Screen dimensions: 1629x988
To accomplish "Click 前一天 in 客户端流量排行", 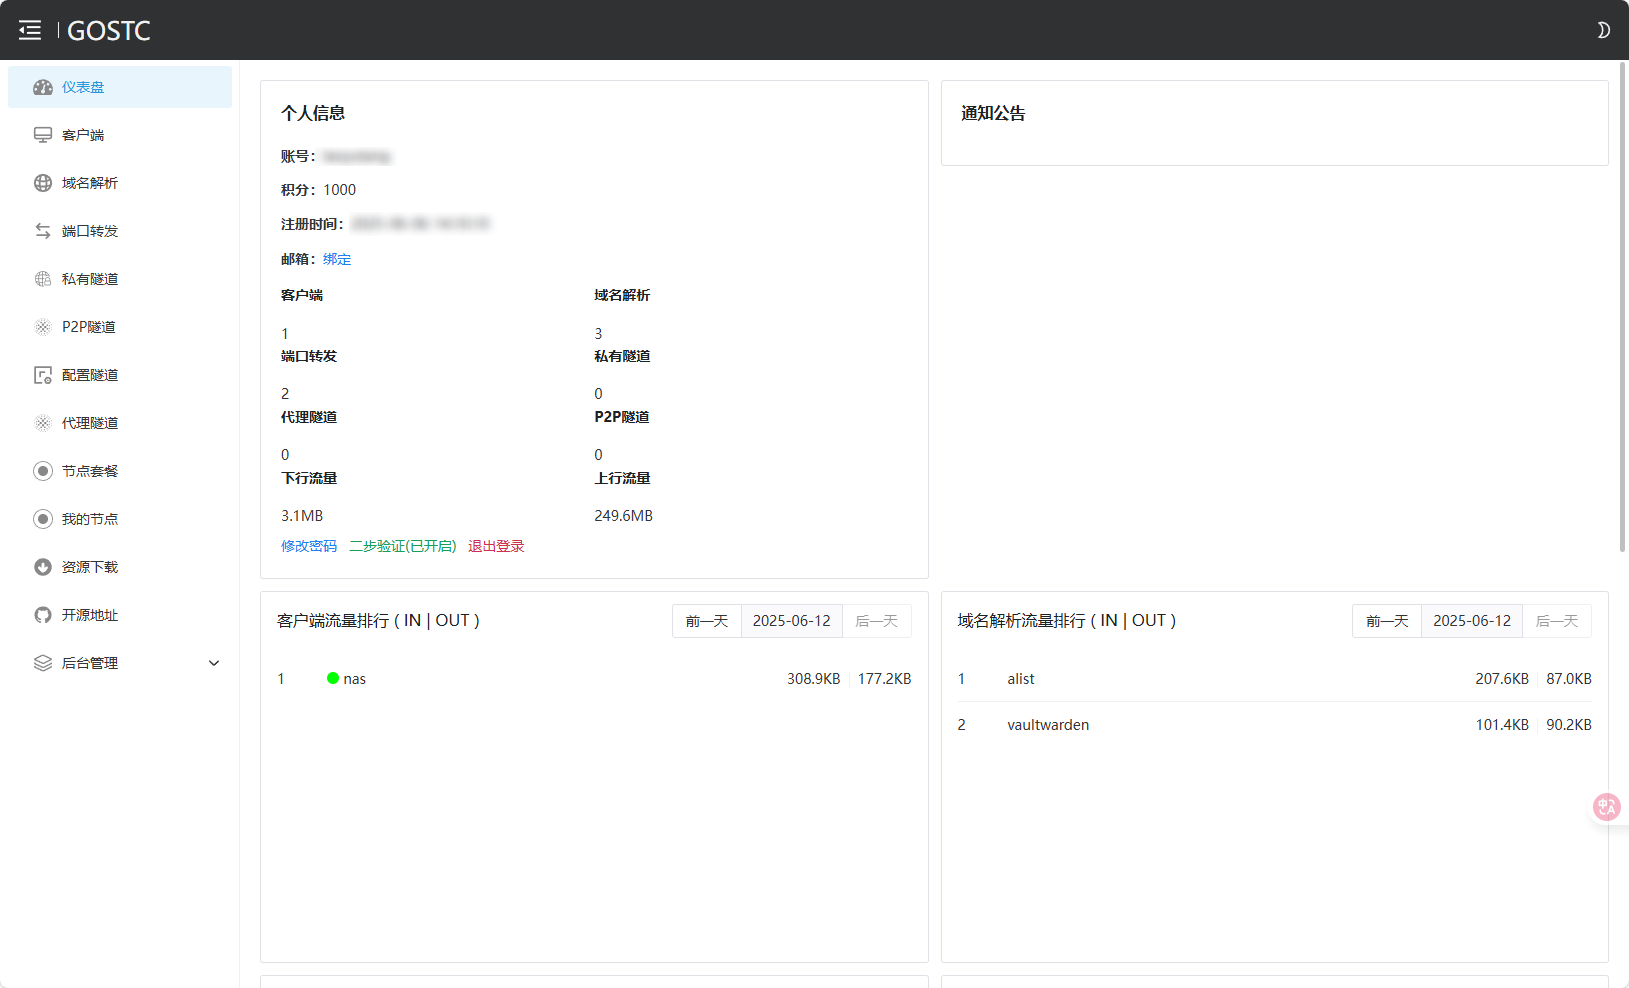I will click(707, 621).
